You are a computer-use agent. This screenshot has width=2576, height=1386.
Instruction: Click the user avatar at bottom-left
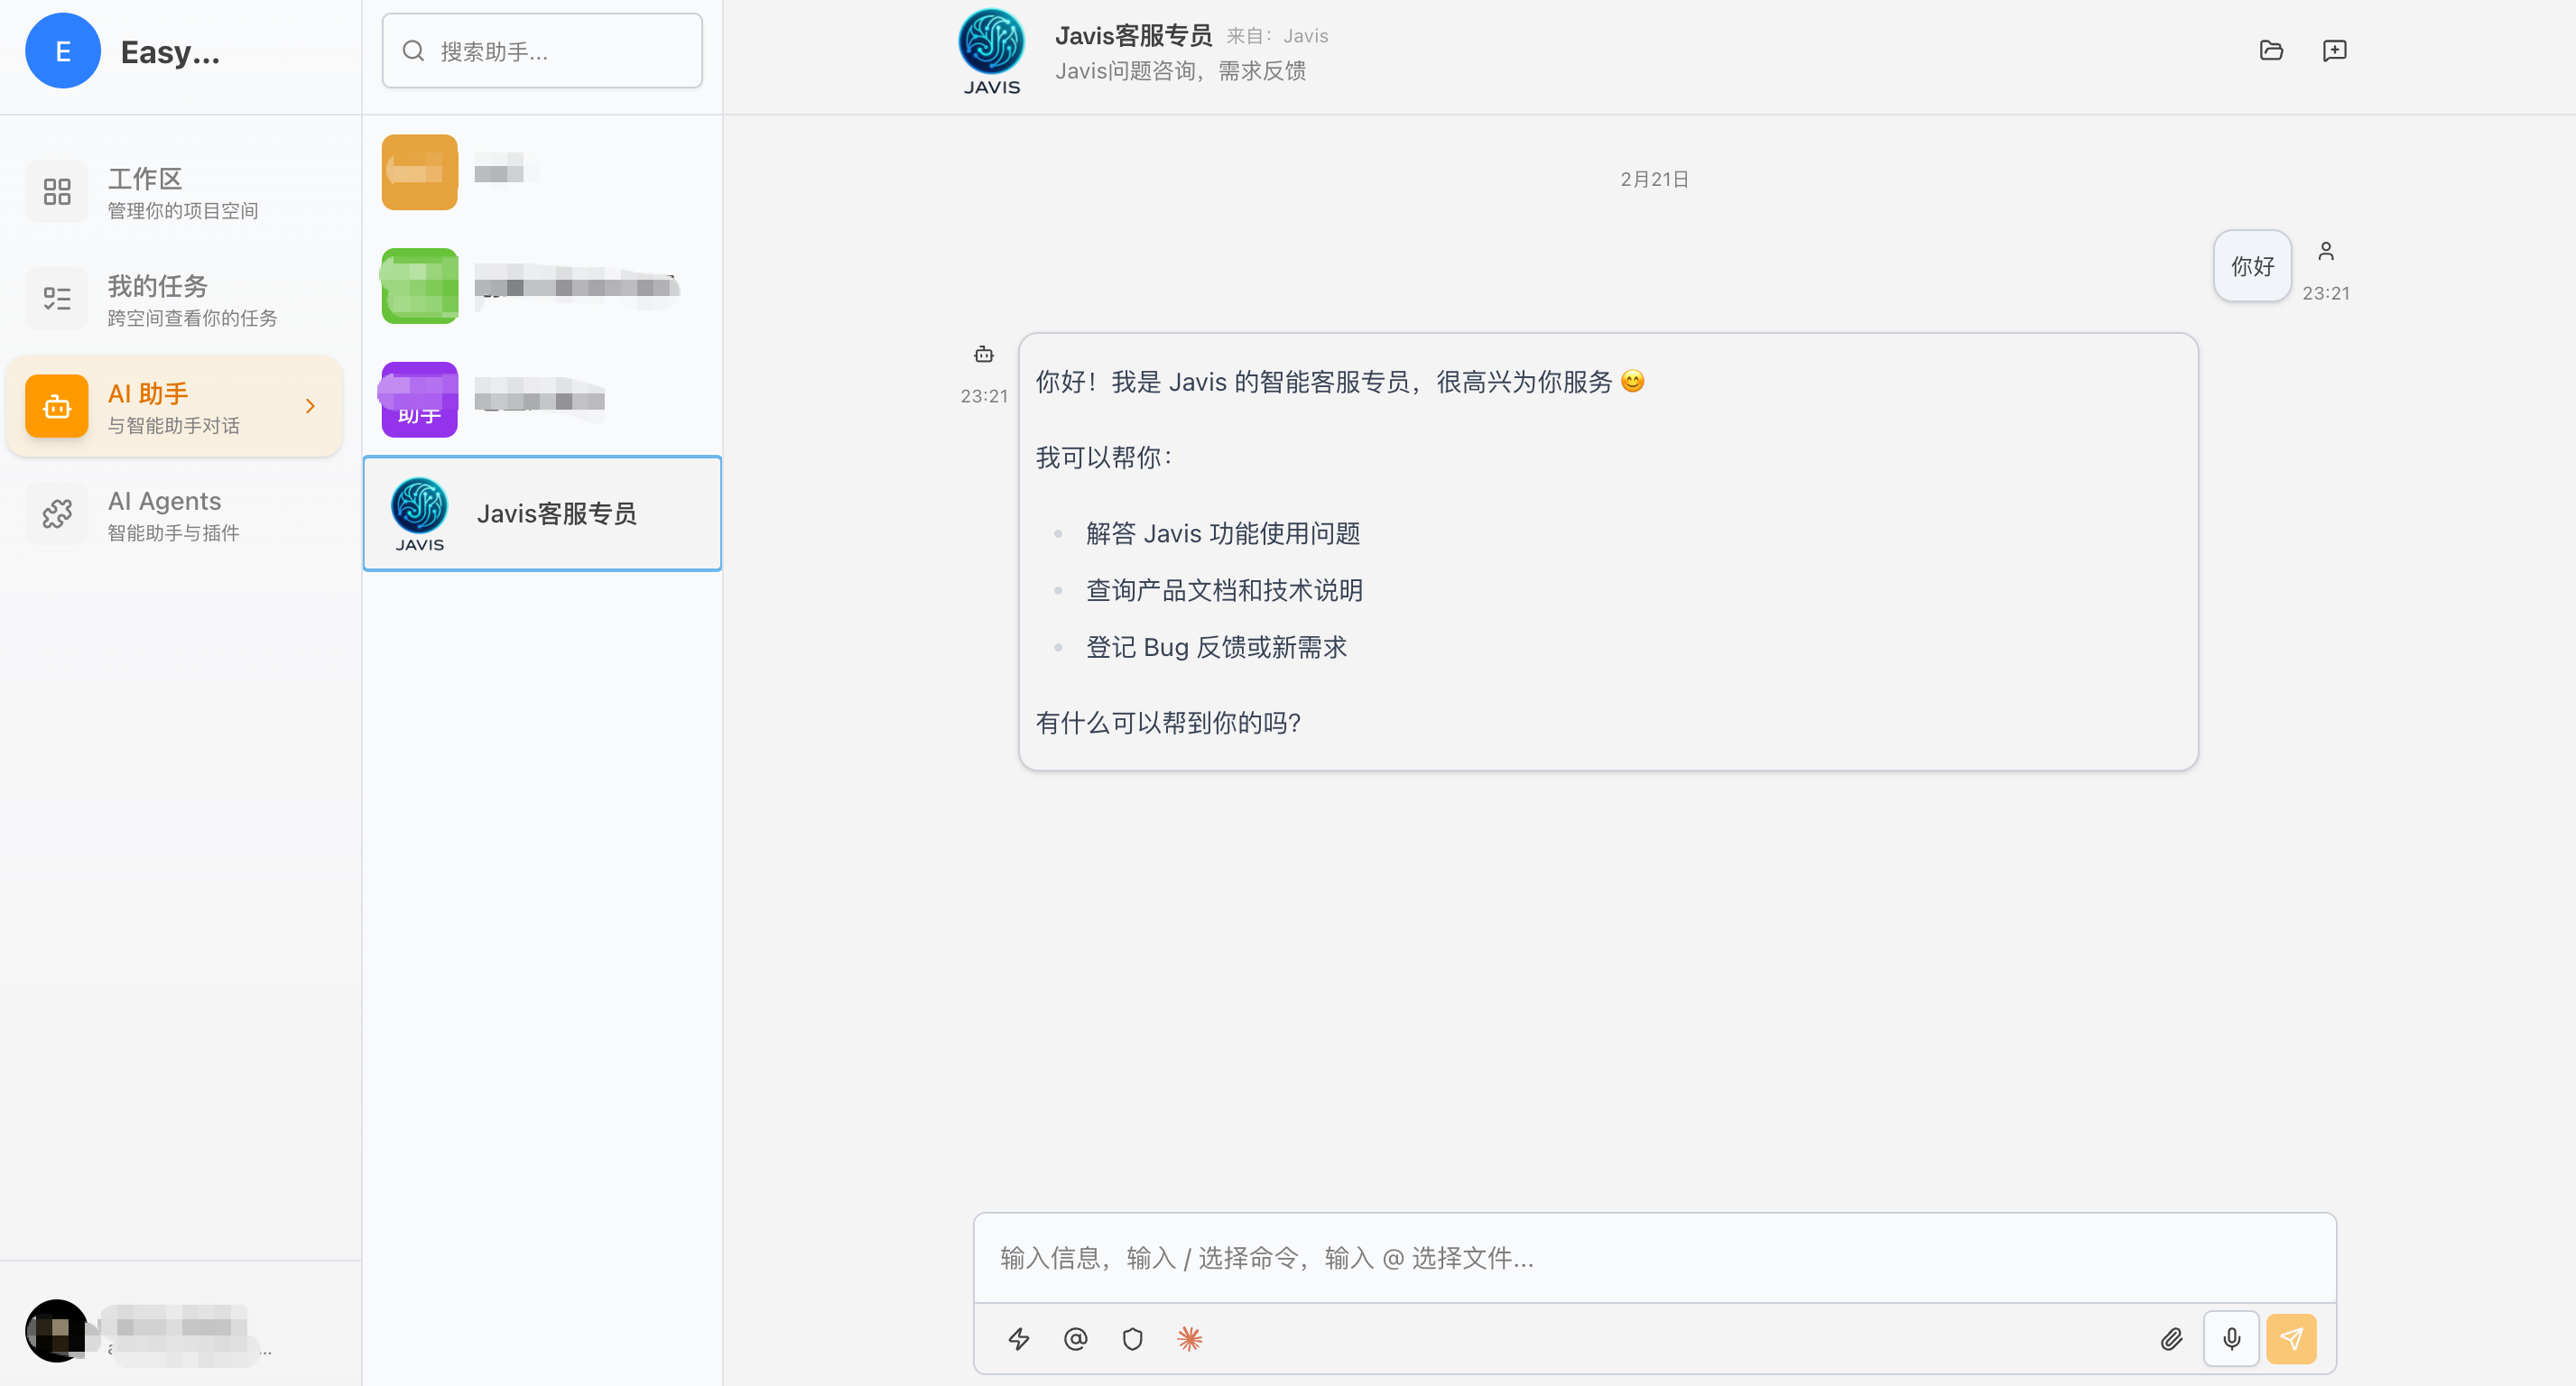coord(57,1331)
